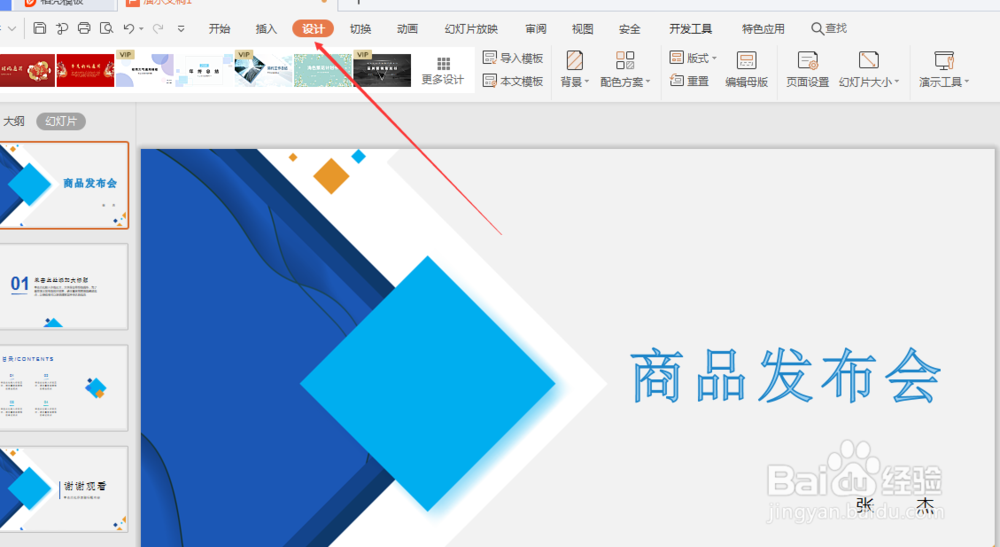Viewport: 1000px width, 547px height.
Task: Switch to the 插入 tab
Action: point(266,29)
